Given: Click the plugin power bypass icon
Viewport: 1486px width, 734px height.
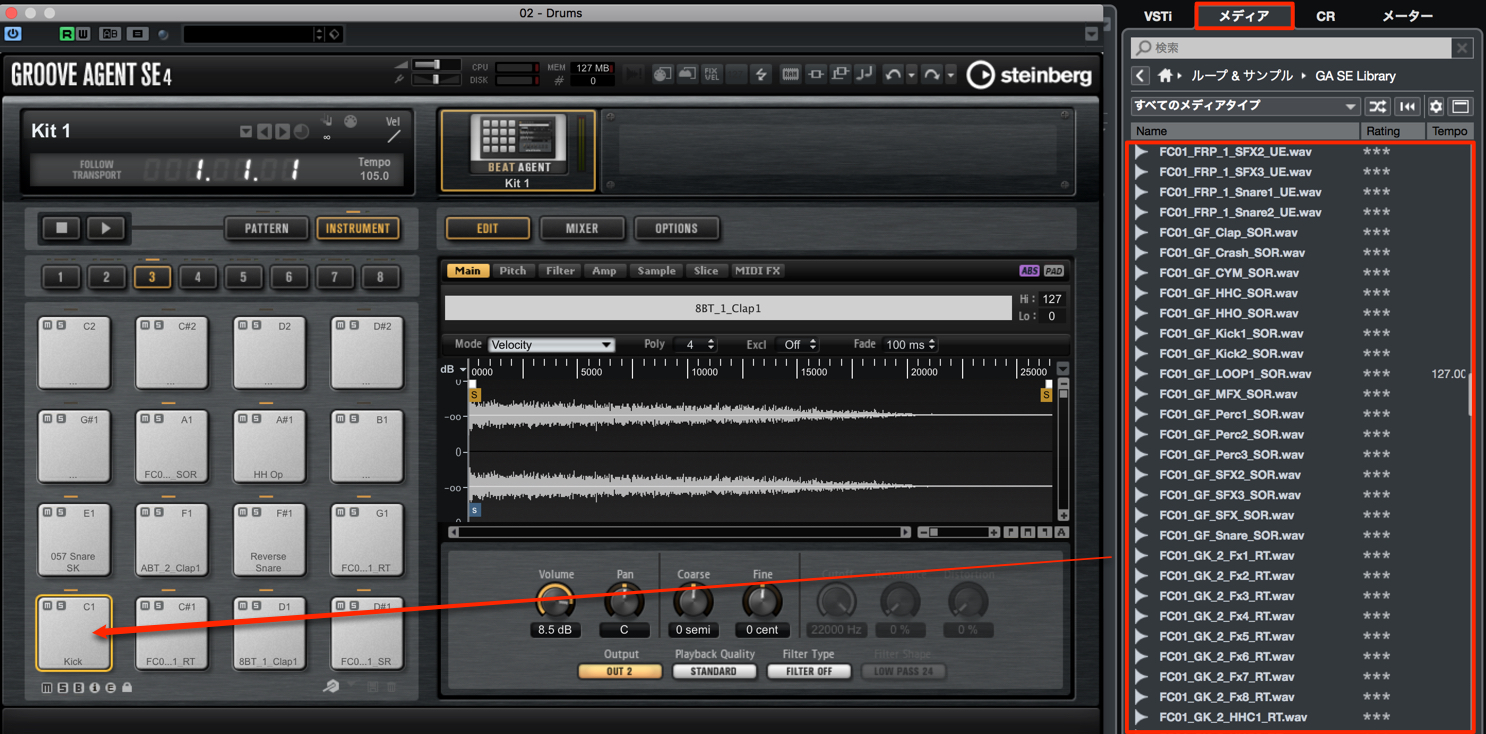Looking at the screenshot, I should 13,34.
